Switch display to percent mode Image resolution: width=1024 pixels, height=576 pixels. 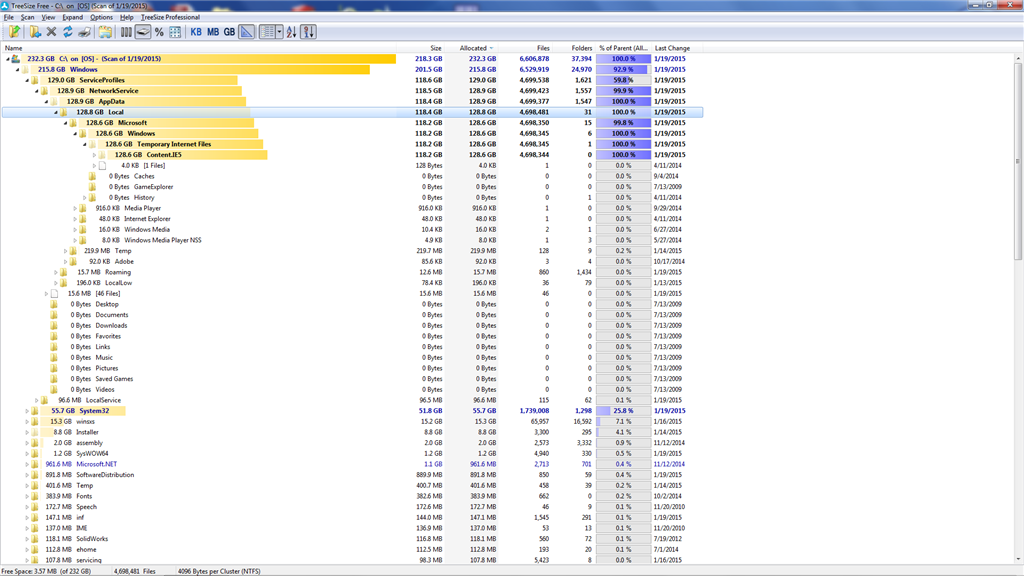[x=159, y=31]
